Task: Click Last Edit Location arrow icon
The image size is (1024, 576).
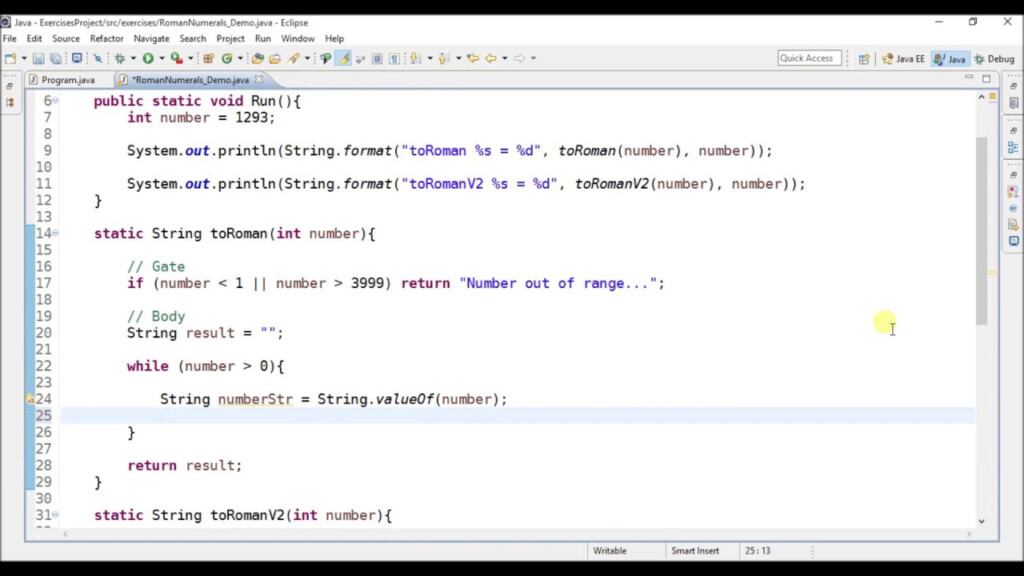Action: pos(473,59)
